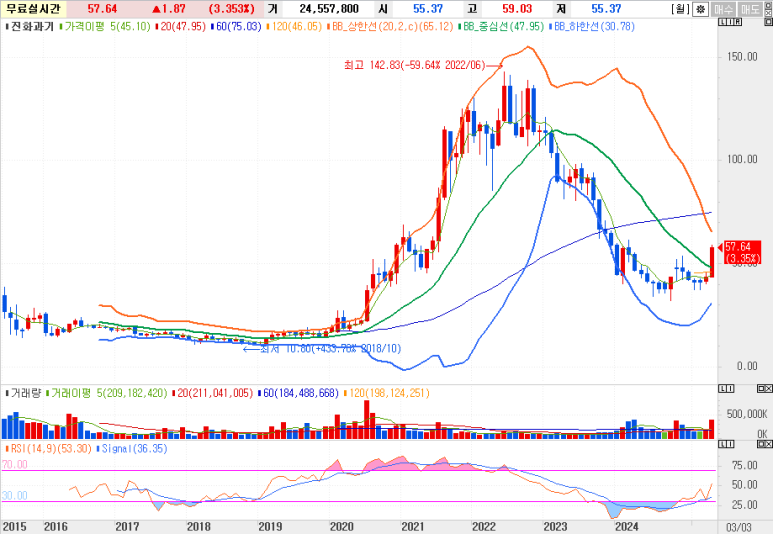
Task: Click the red current price tag 57.64 (3.35%)
Action: click(x=742, y=252)
